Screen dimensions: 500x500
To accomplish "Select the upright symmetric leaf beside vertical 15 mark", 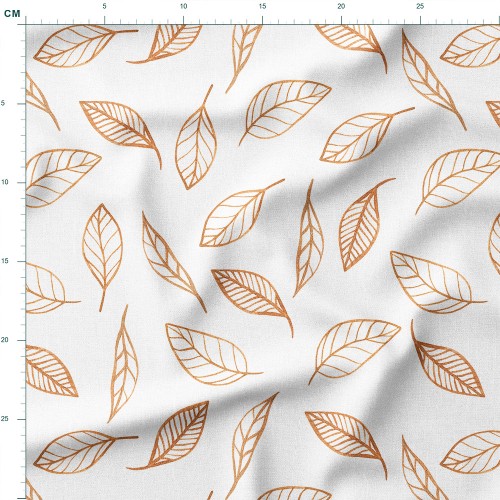I will tap(102, 257).
